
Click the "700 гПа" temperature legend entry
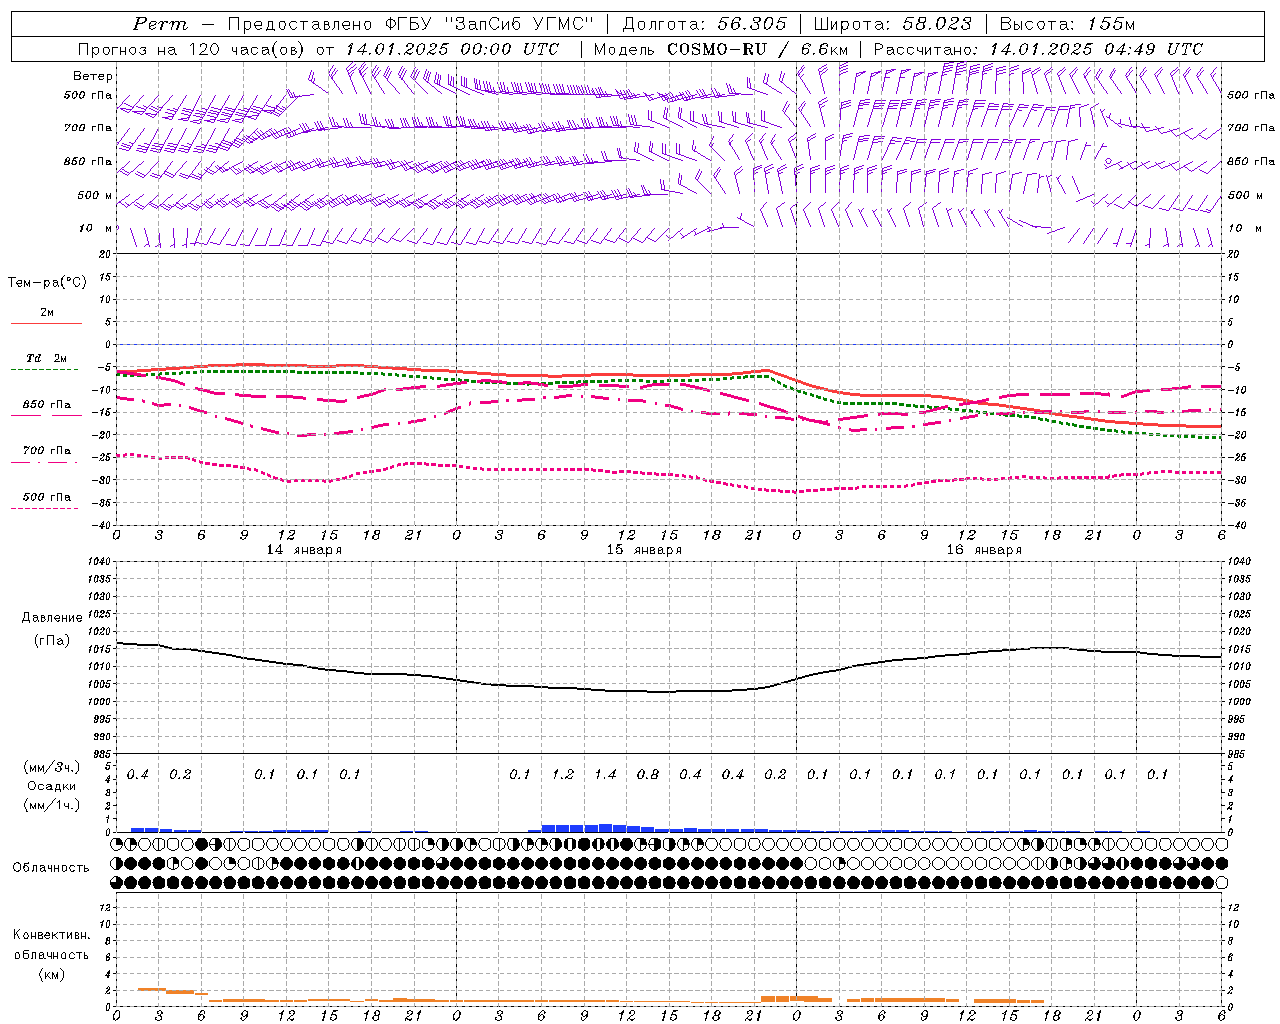pyautogui.click(x=47, y=451)
